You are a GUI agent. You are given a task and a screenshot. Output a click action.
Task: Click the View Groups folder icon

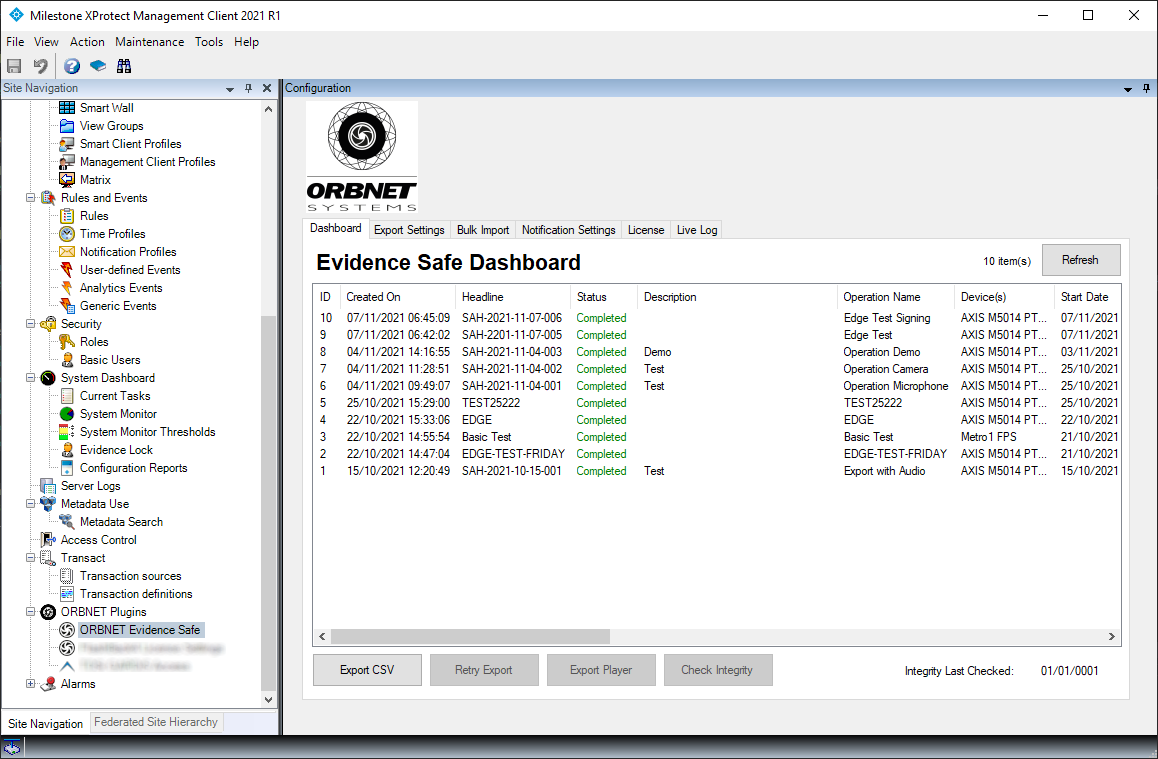point(67,126)
